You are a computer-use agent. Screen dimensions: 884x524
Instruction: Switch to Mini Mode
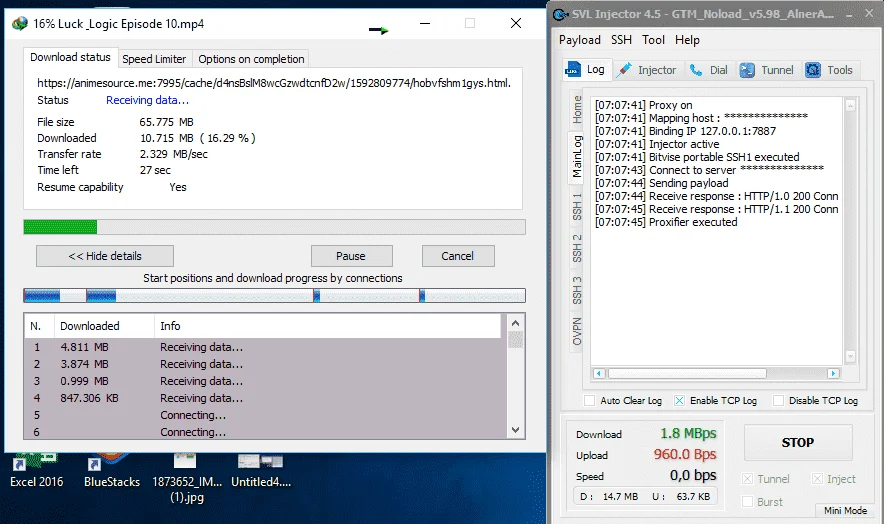(x=845, y=510)
